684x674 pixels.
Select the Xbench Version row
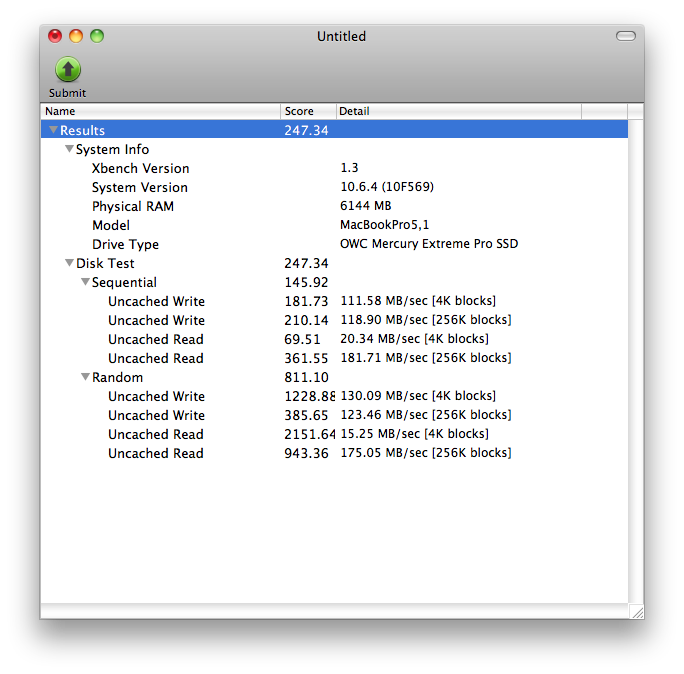334,168
